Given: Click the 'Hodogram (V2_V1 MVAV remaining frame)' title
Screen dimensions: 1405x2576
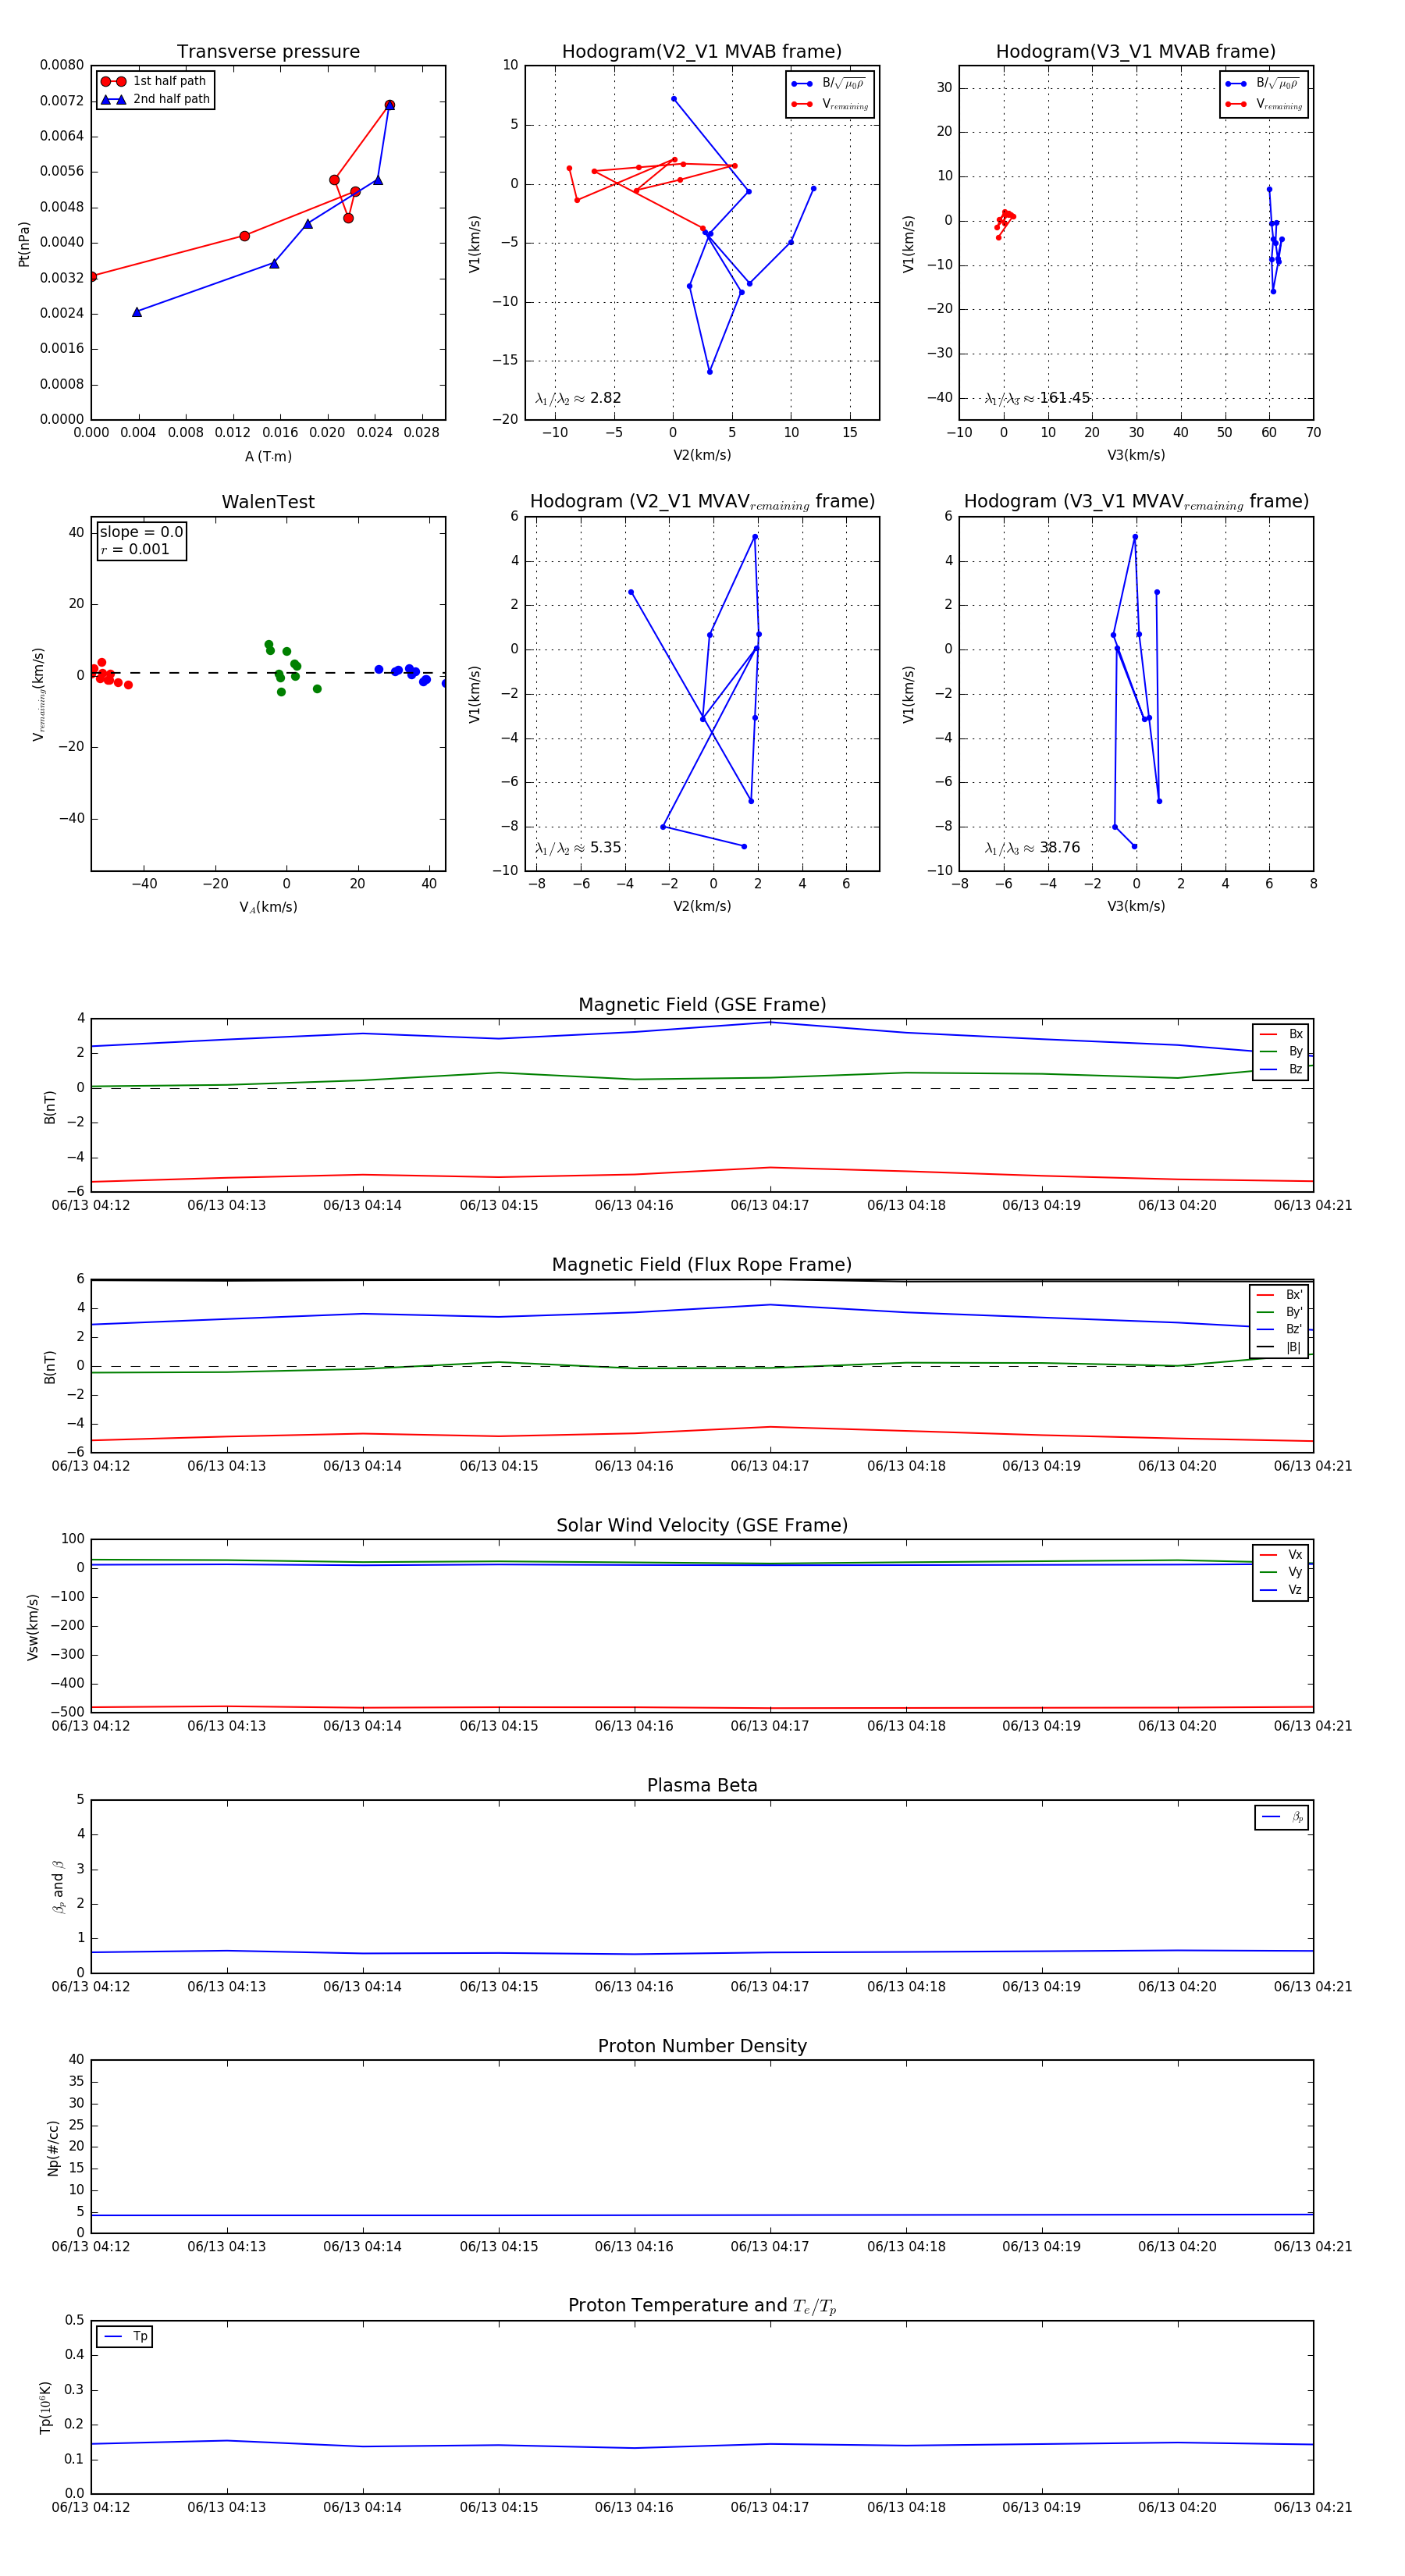Looking at the screenshot, I should [x=702, y=502].
